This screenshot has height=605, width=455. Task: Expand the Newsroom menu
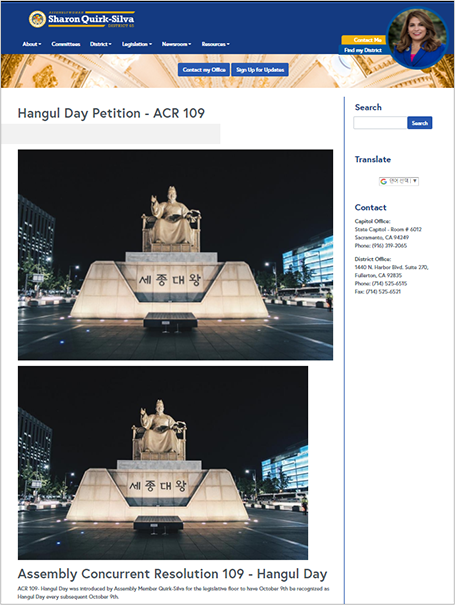[176, 44]
